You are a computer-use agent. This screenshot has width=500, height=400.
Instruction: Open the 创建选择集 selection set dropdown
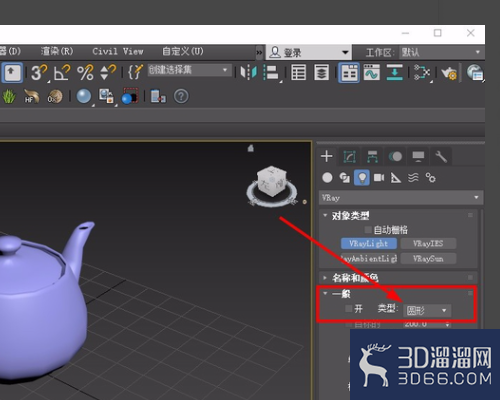(189, 70)
